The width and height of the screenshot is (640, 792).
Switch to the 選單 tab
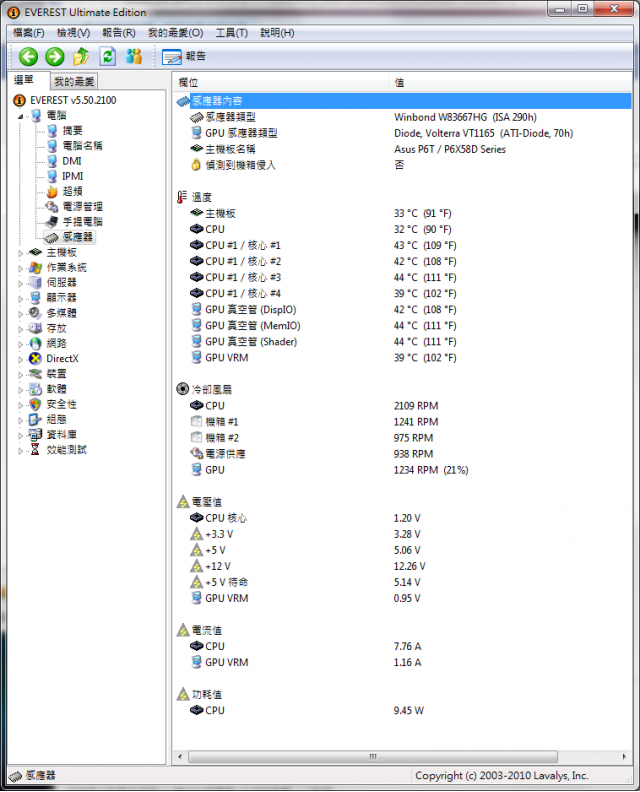(24, 80)
